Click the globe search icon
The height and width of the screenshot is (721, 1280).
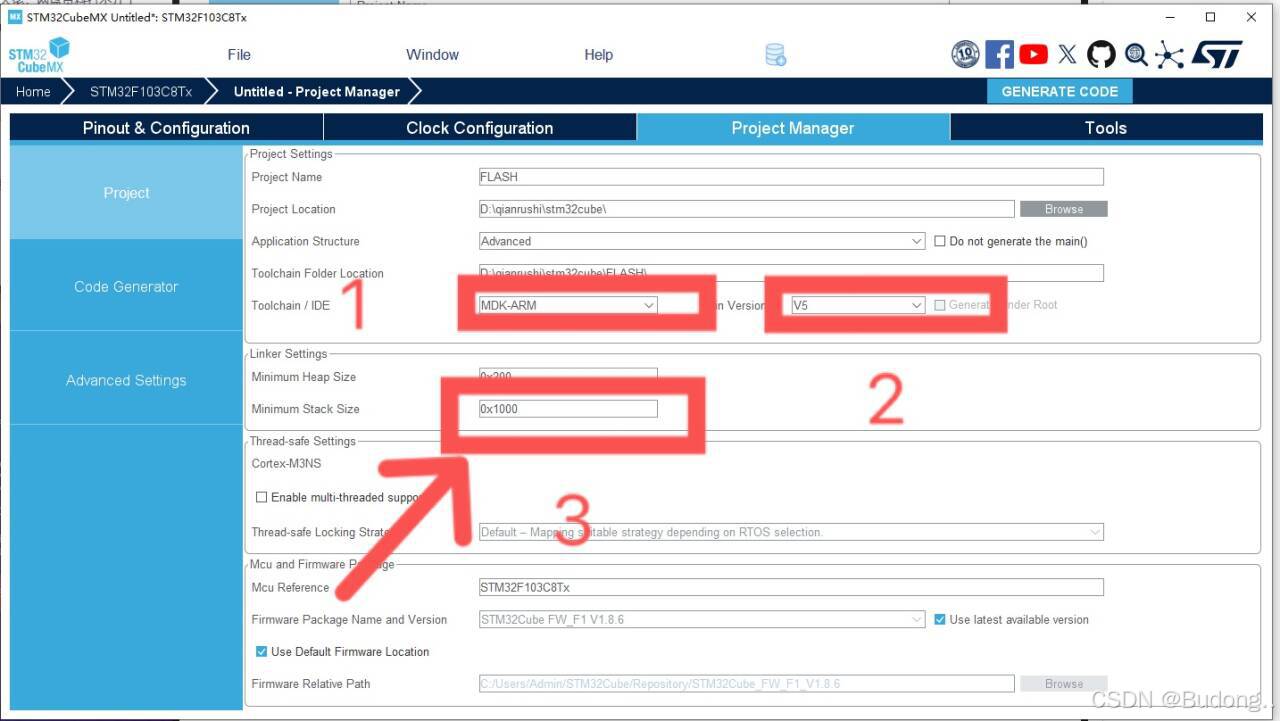(1136, 54)
